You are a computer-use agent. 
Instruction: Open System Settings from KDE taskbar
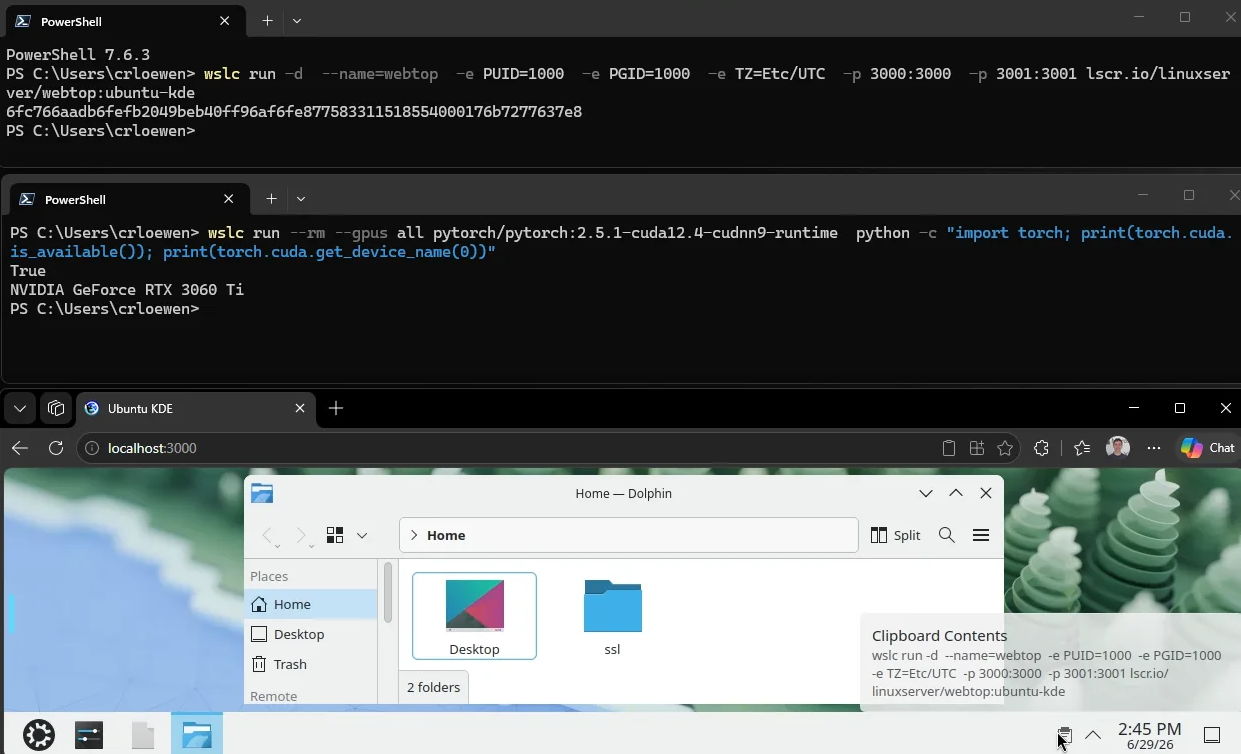[89, 735]
